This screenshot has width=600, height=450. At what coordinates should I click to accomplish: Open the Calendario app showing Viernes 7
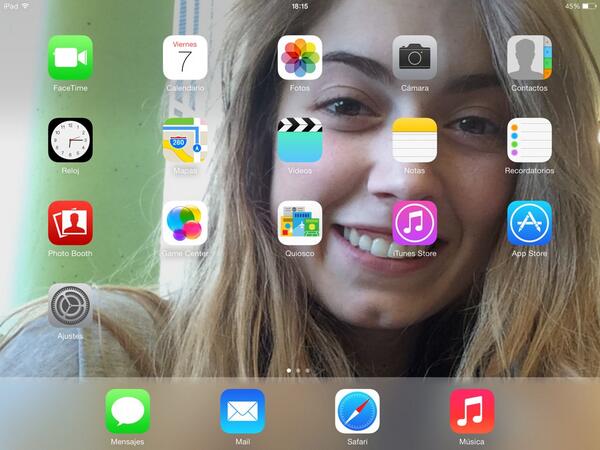185,57
